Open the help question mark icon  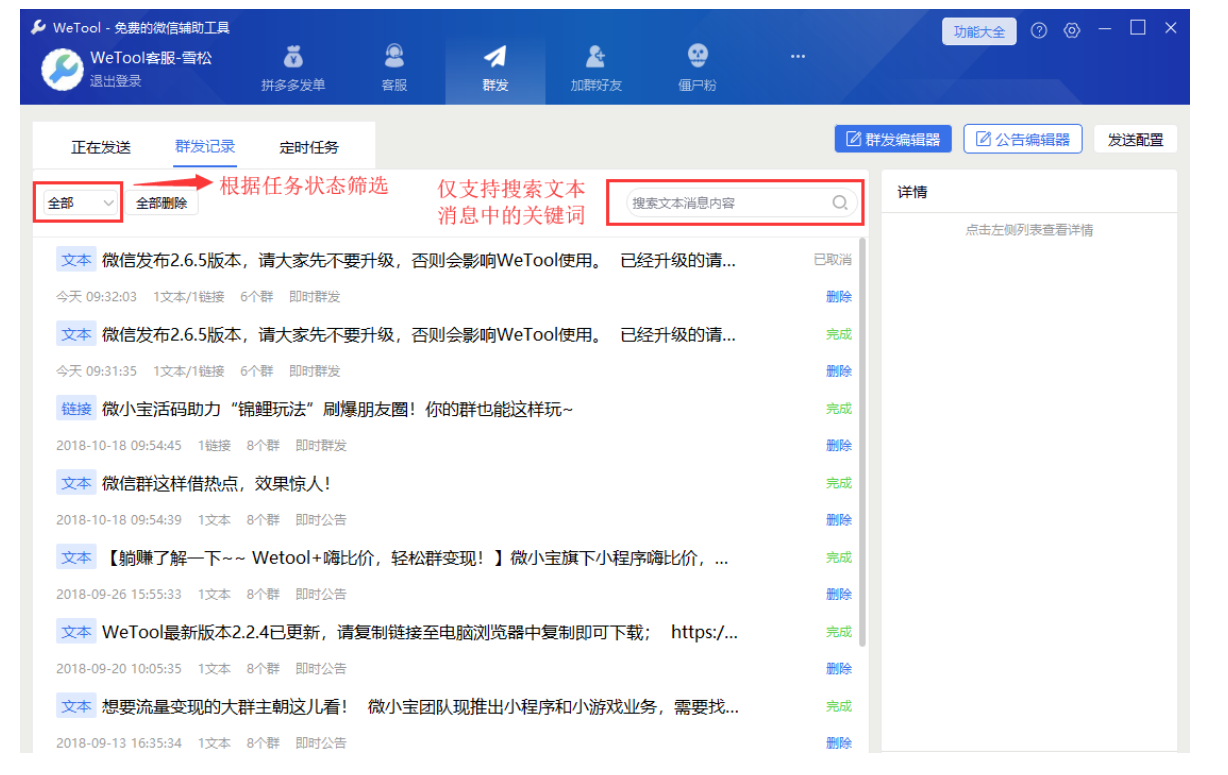coord(1039,31)
